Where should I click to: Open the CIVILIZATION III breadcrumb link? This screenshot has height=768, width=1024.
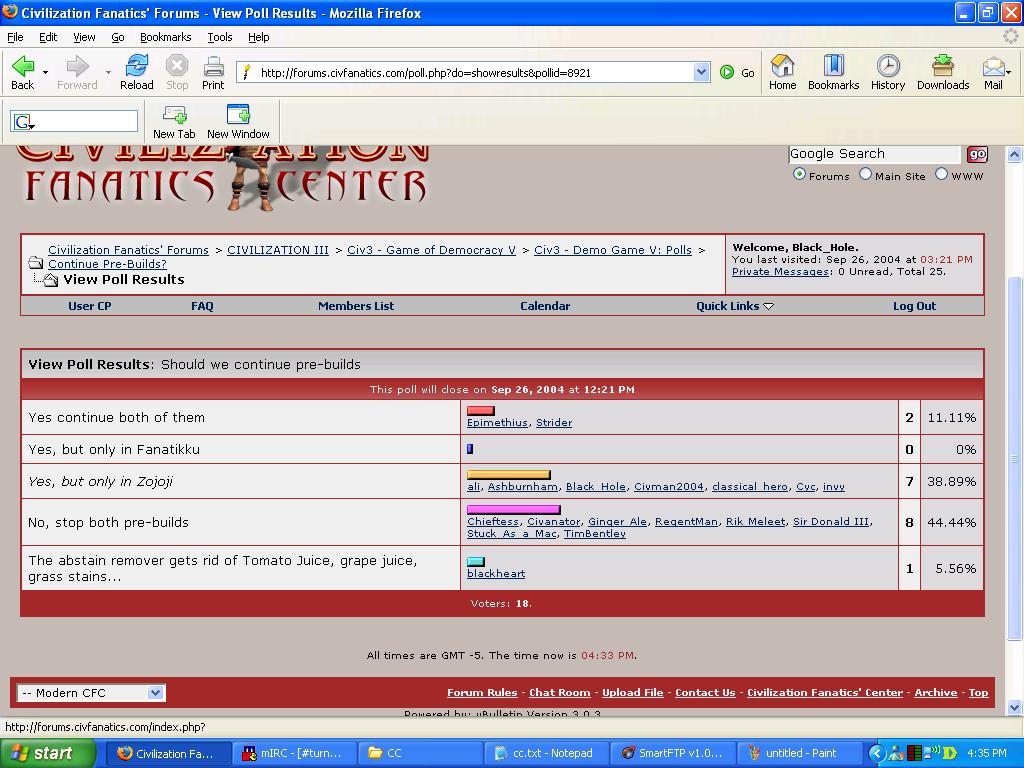(x=278, y=250)
